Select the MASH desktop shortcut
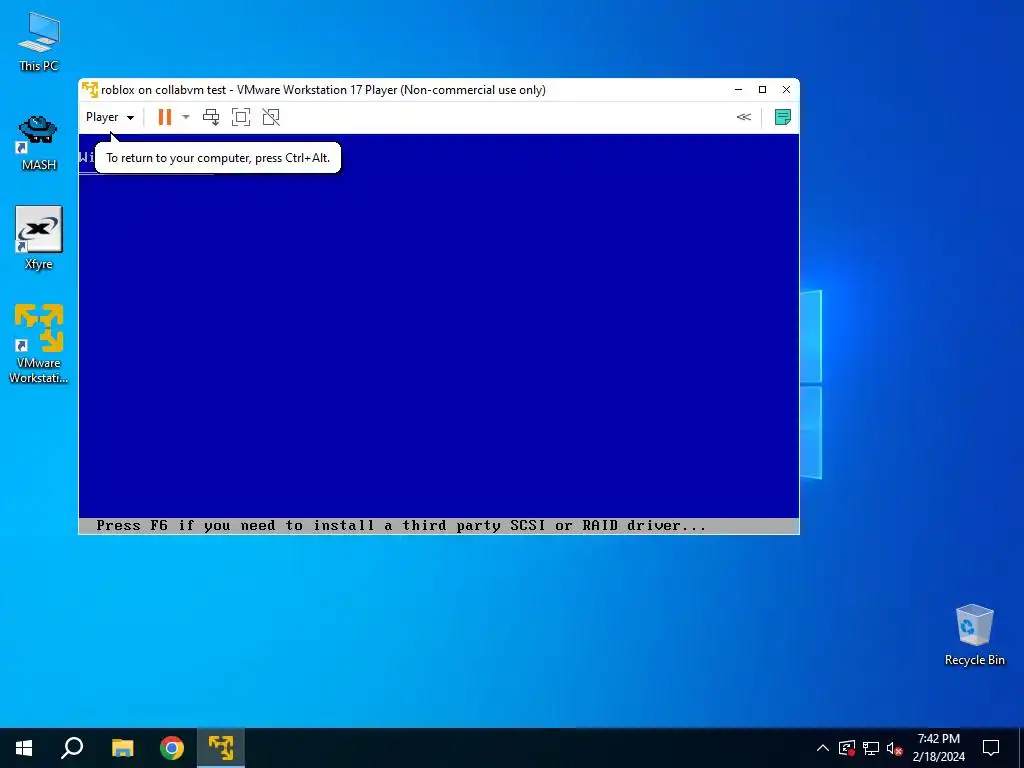The height and width of the screenshot is (768, 1024). coord(39,143)
